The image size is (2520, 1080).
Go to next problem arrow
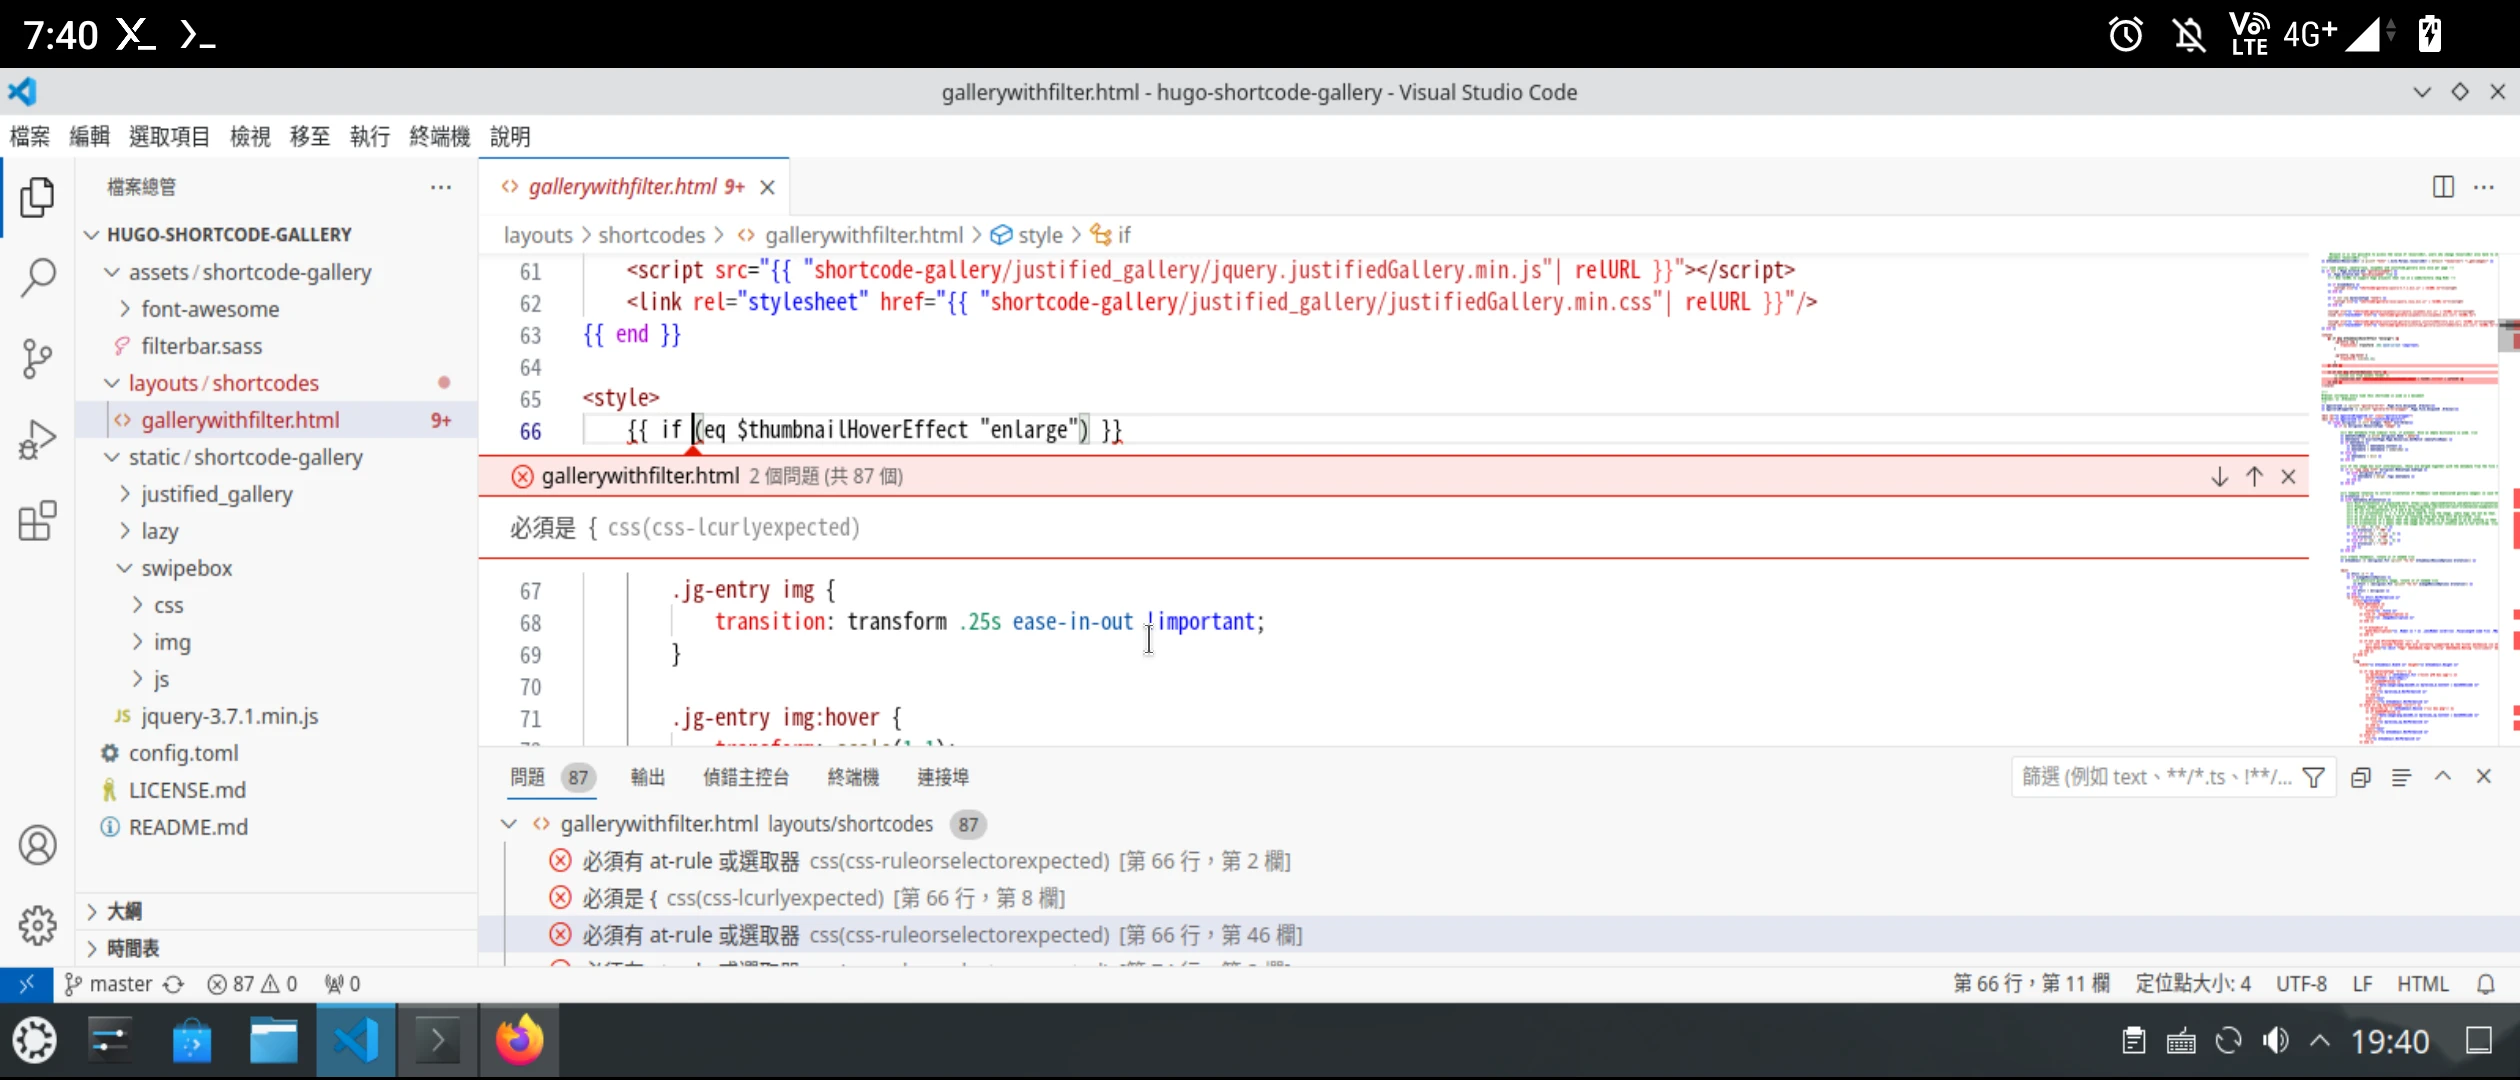[2219, 477]
